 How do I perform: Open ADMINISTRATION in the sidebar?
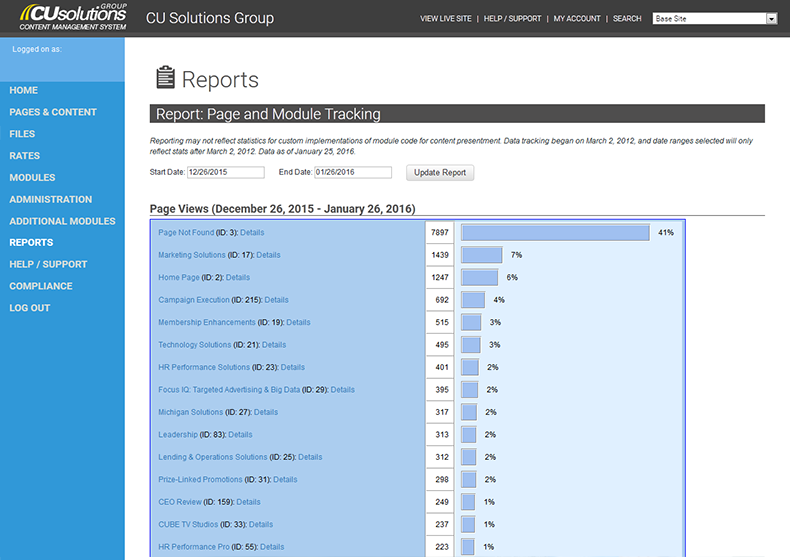[50, 199]
